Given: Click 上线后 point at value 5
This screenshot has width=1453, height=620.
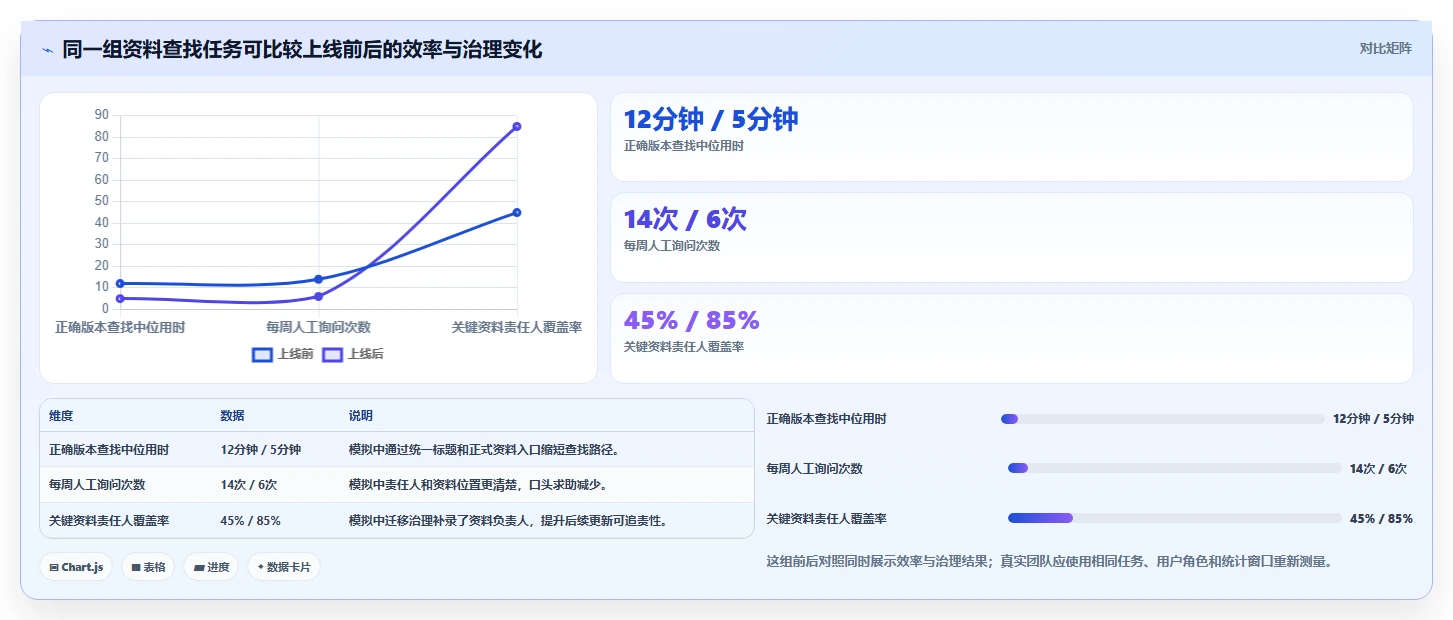Looking at the screenshot, I should pos(120,298).
